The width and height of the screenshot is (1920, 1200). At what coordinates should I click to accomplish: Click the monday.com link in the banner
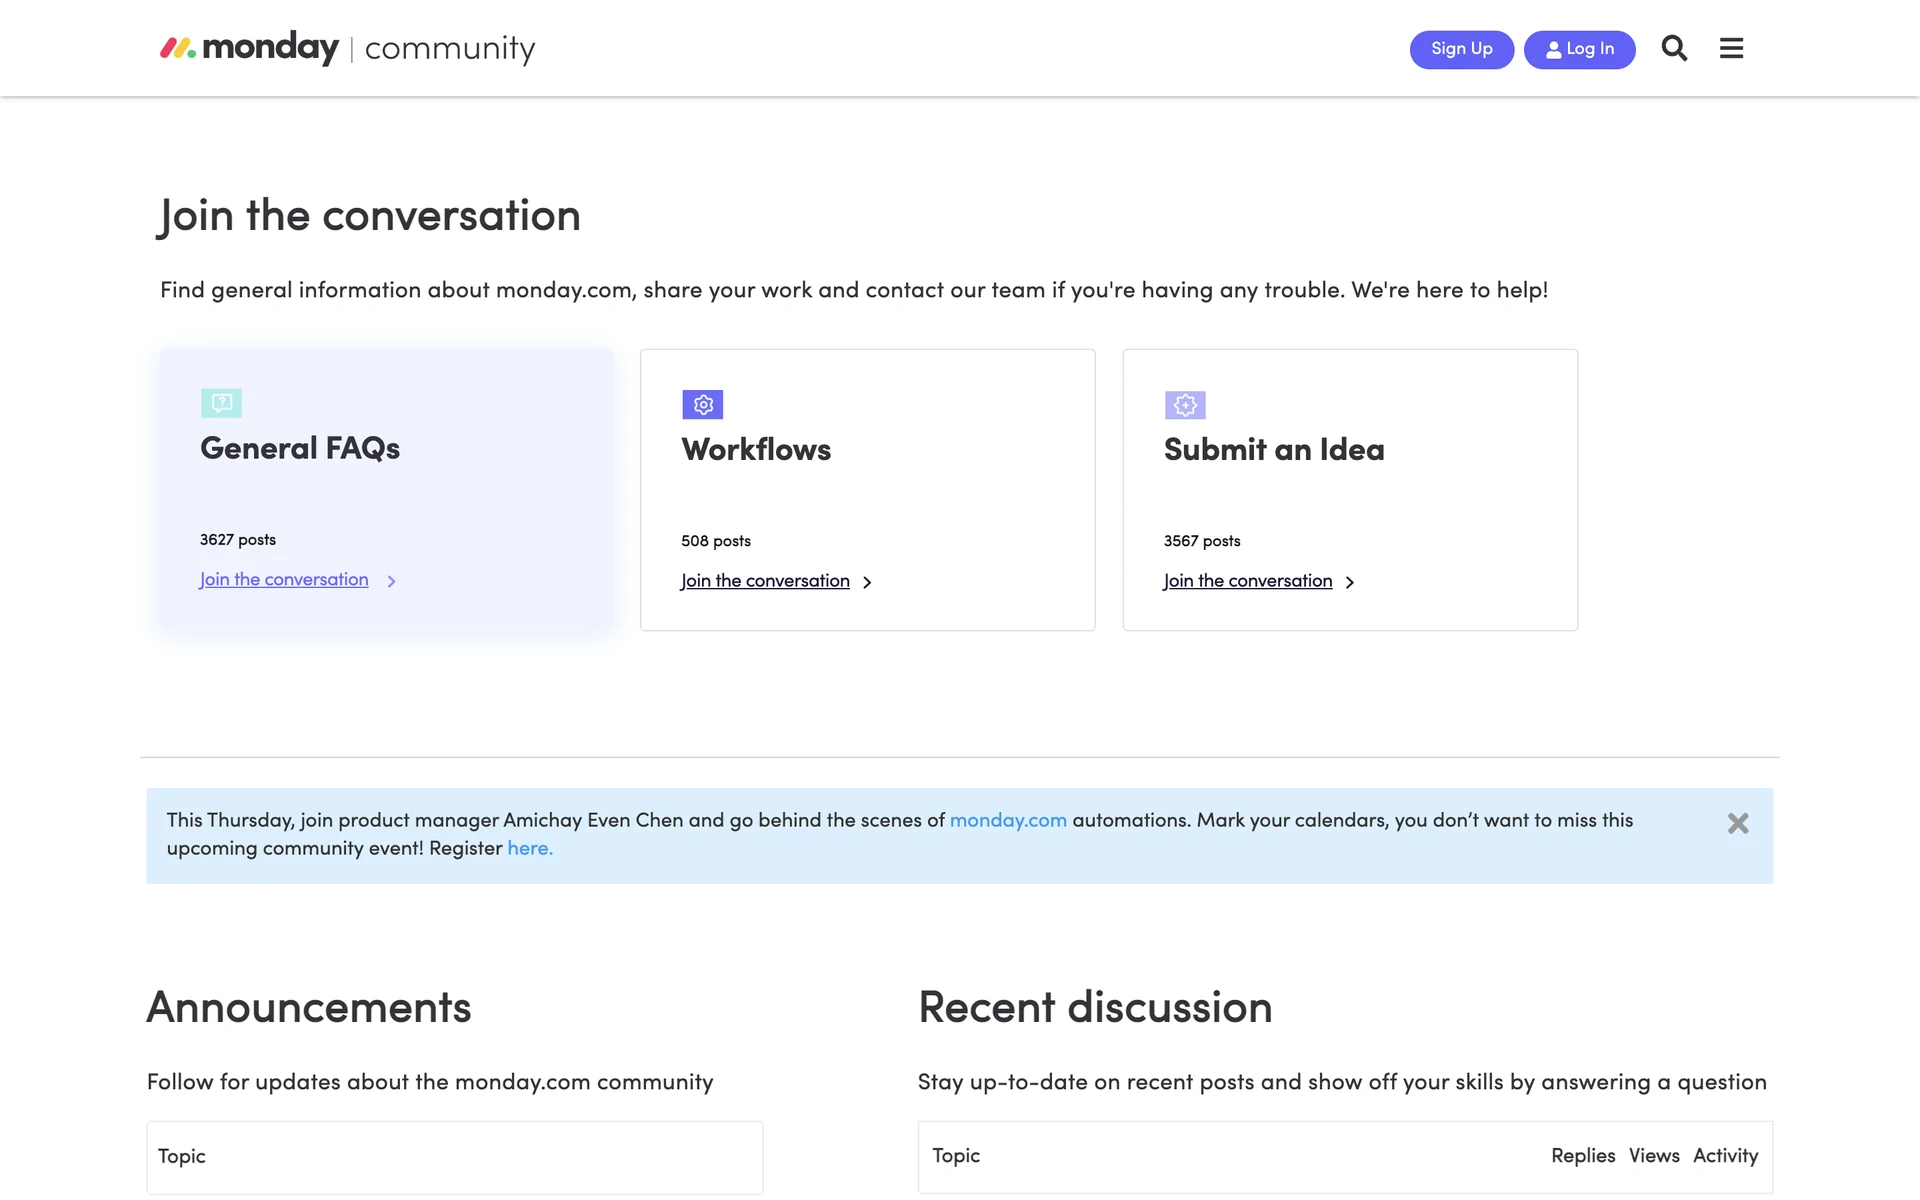1007,820
